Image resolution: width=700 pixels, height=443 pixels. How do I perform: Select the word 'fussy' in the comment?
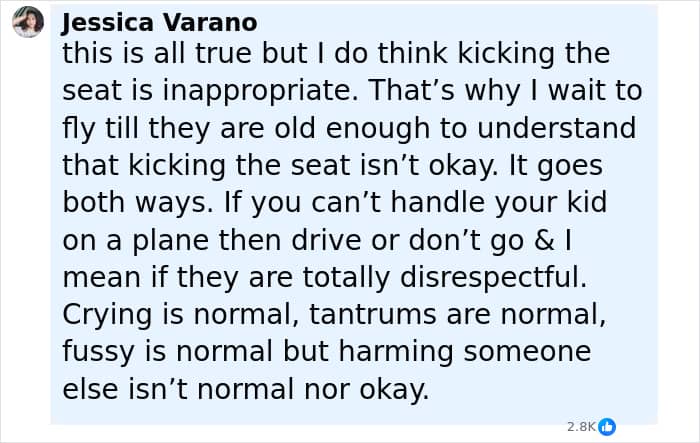tap(98, 352)
